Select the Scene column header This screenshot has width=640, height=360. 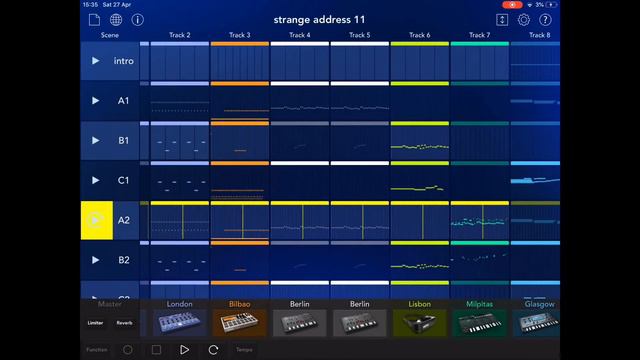tap(110, 35)
